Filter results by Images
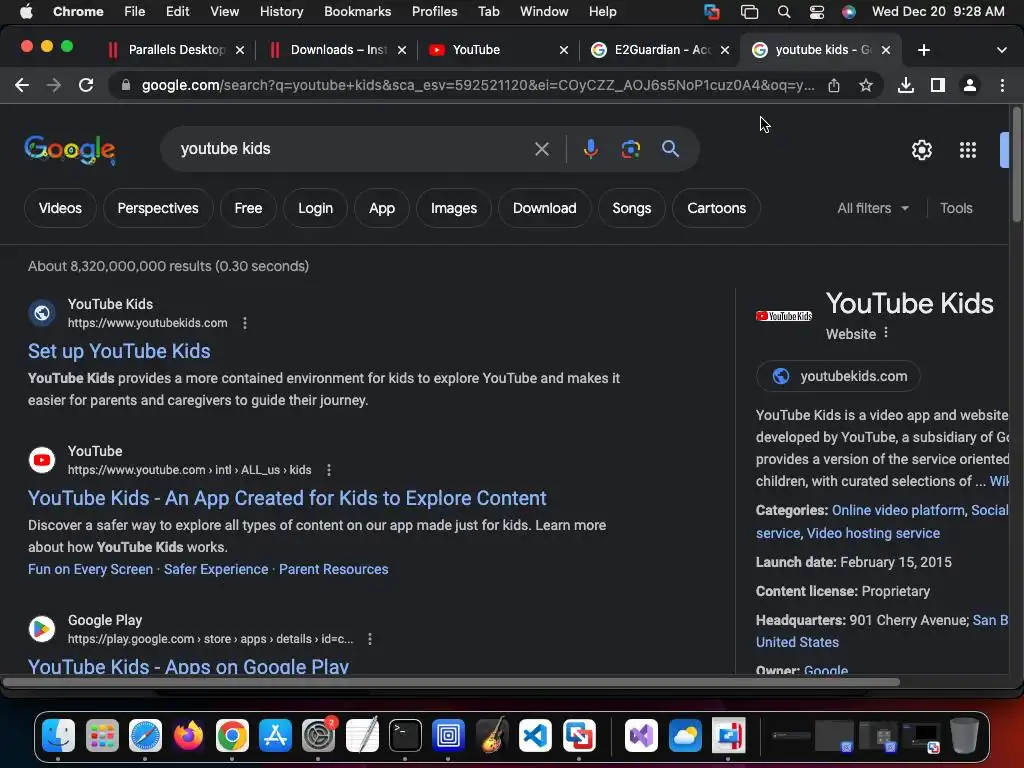This screenshot has width=1024, height=768. 454,208
